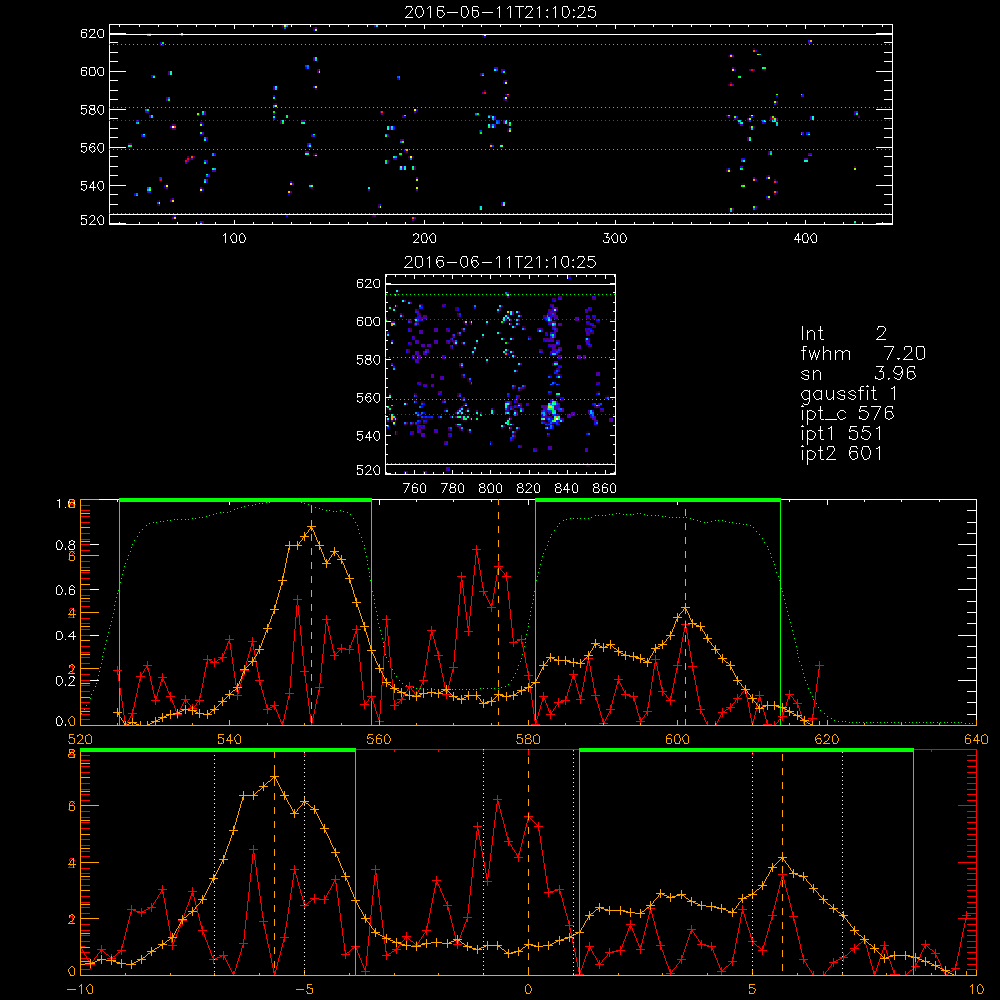This screenshot has height=1000, width=1000.
Task: Click the "860" x-axis label of the middle plot
Action: point(605,489)
